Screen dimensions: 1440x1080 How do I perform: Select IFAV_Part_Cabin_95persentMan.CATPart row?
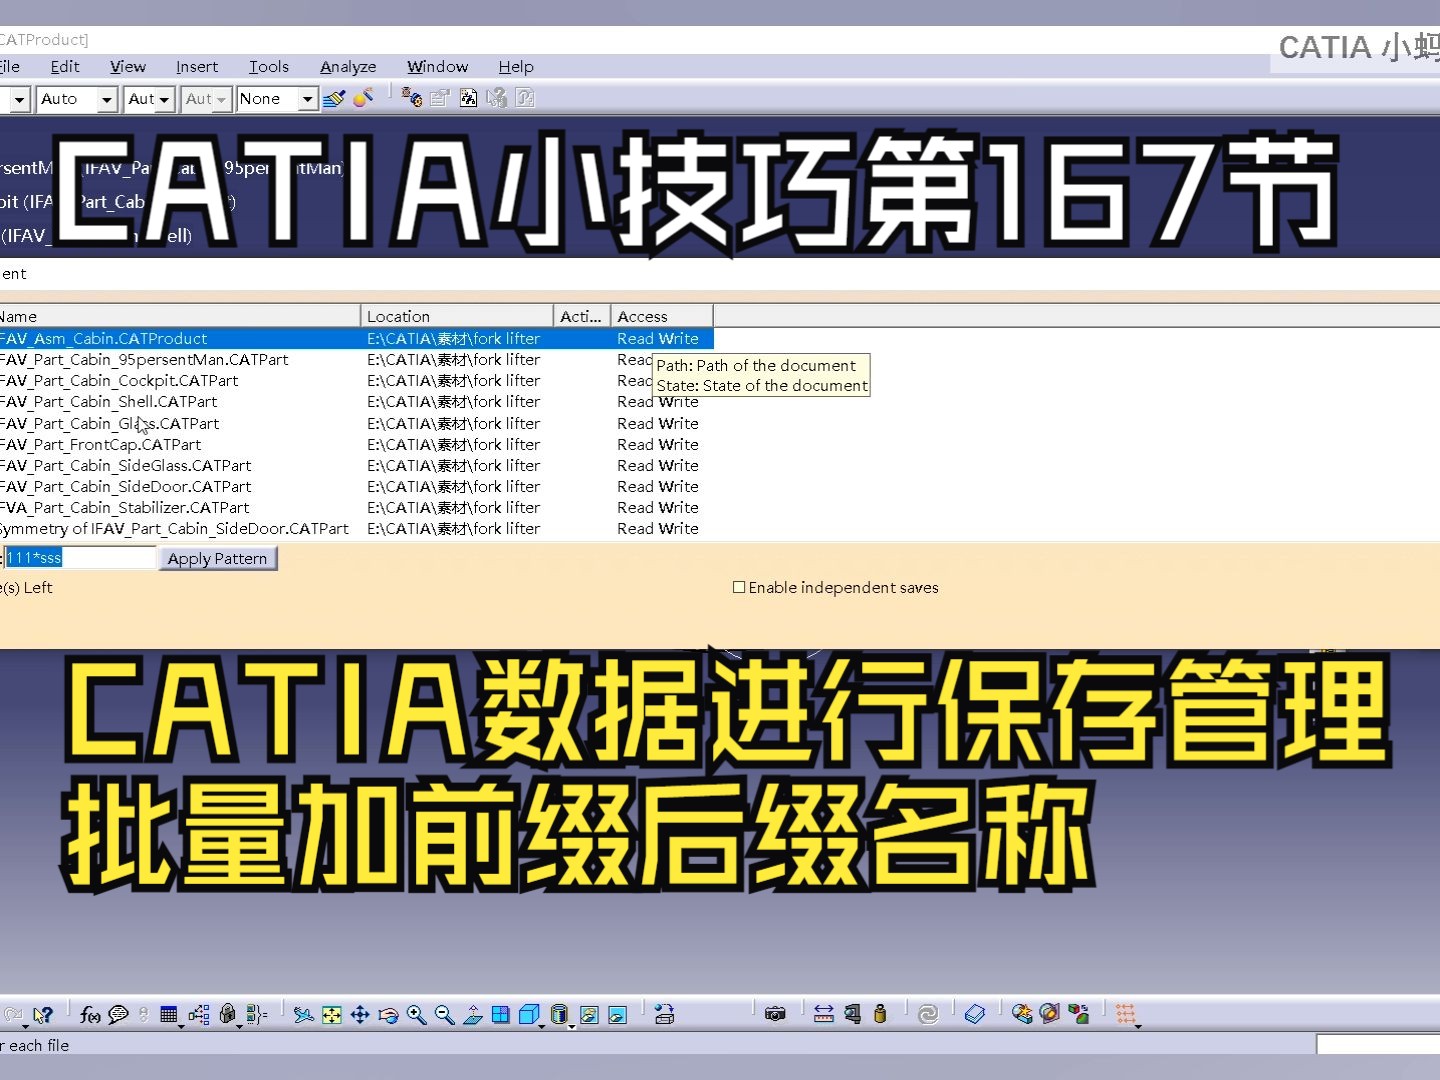pyautogui.click(x=356, y=360)
